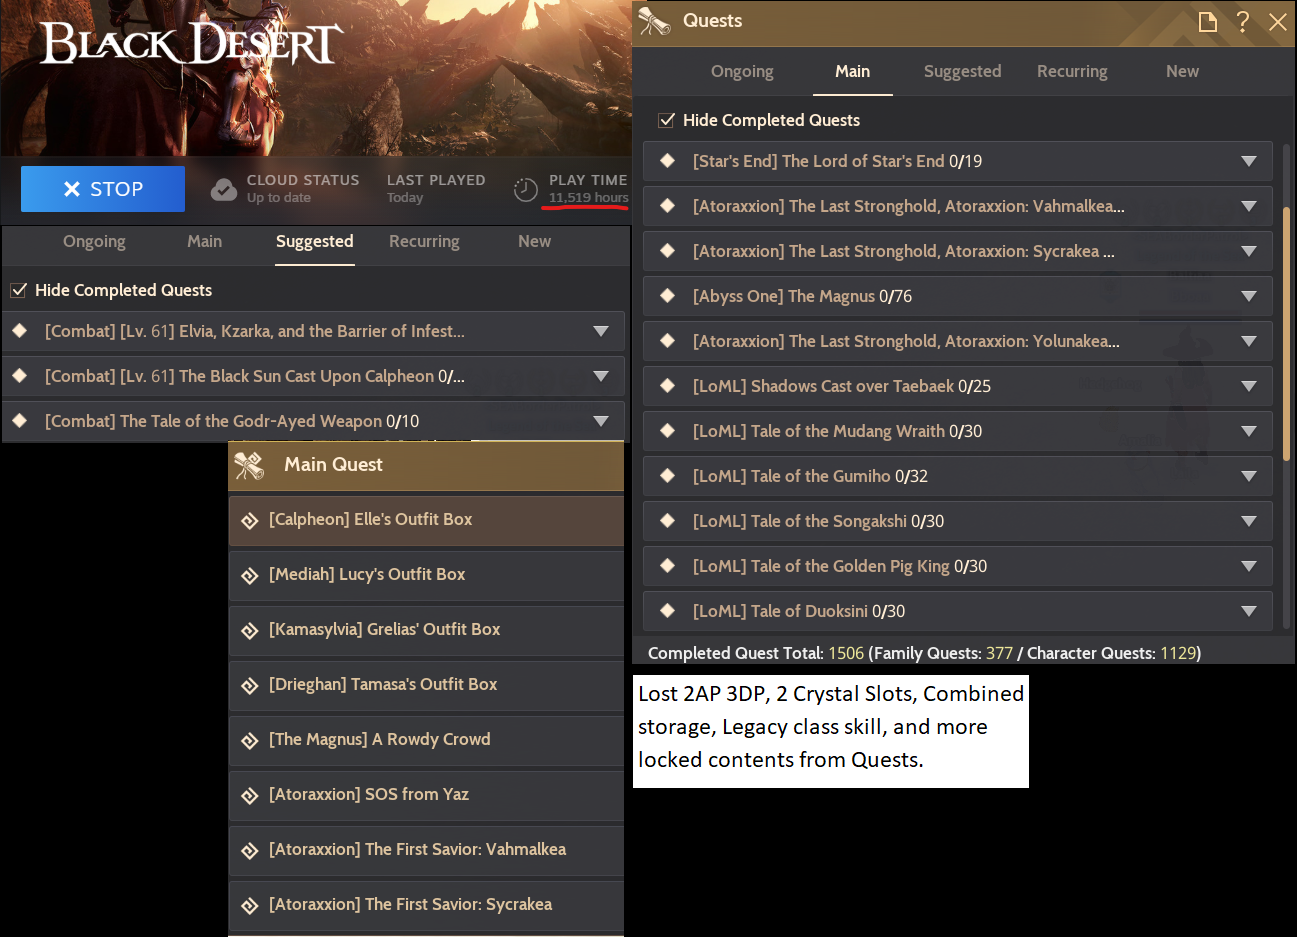
Task: Open Recurring tab below launcher banner
Action: click(x=424, y=242)
